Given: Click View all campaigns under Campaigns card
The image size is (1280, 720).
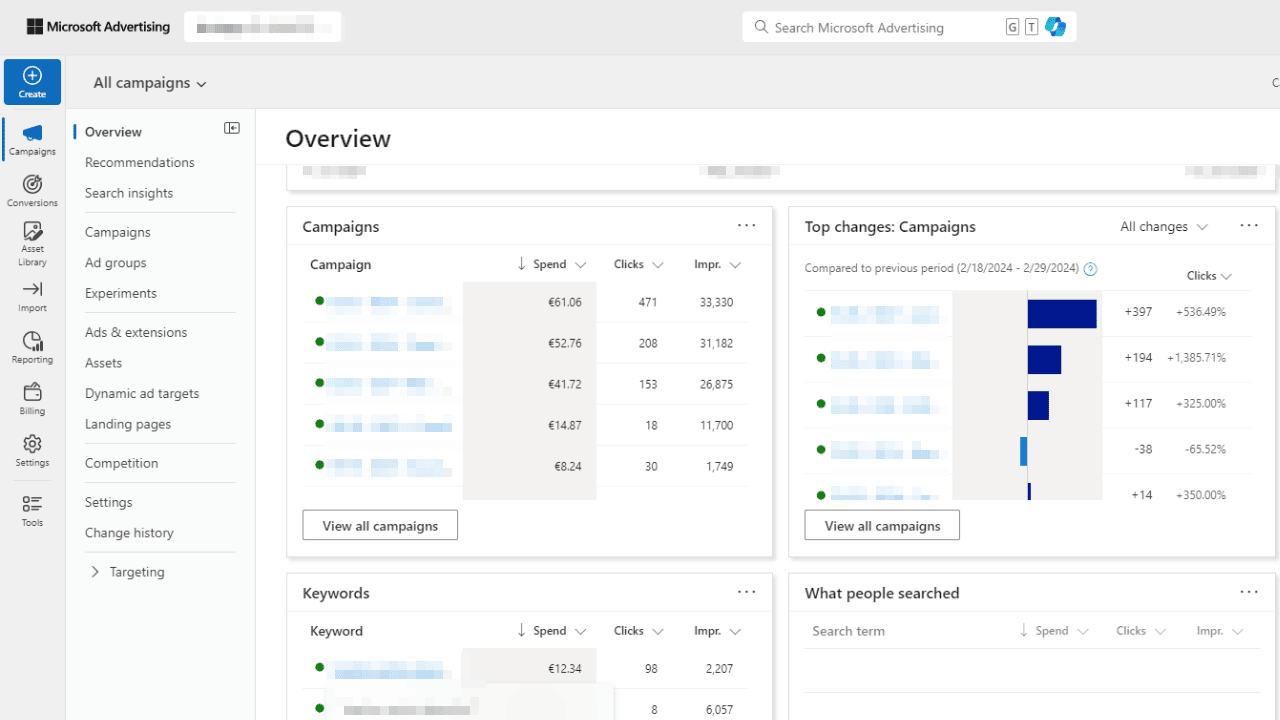Looking at the screenshot, I should (380, 525).
